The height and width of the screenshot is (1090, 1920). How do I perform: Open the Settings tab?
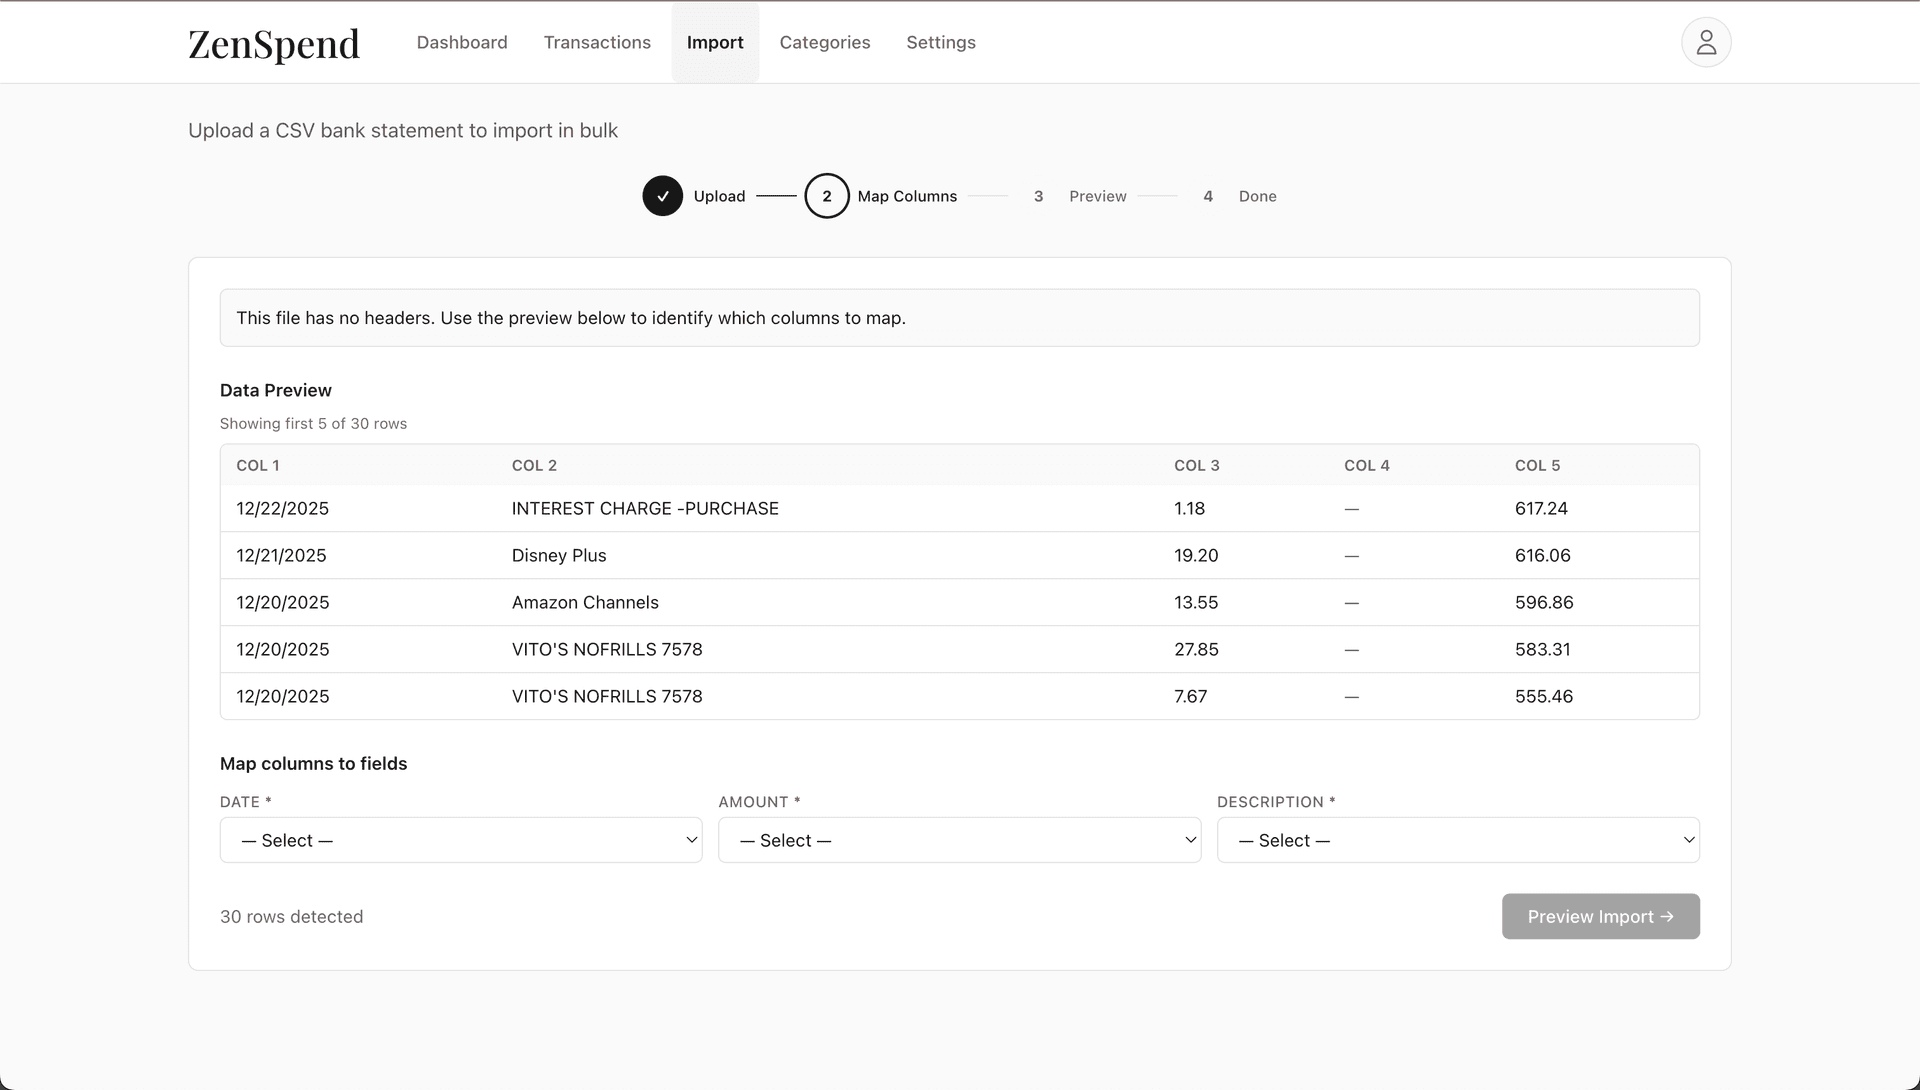940,42
